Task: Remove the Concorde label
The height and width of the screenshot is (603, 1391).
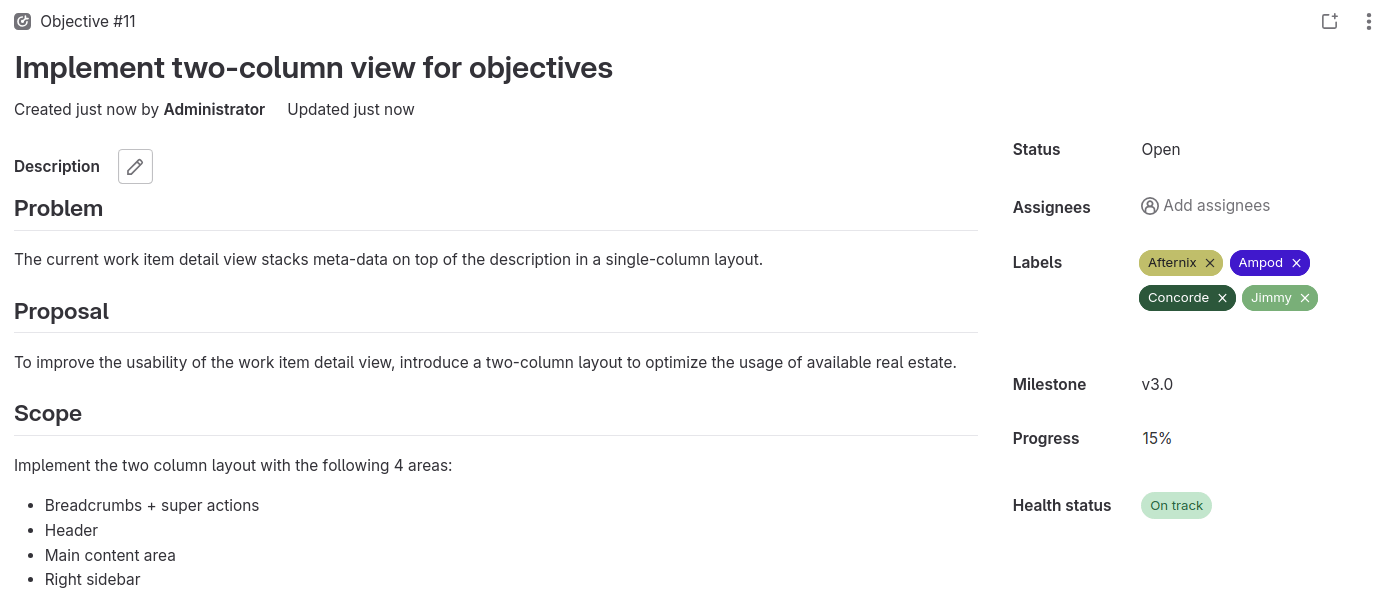Action: [1222, 298]
